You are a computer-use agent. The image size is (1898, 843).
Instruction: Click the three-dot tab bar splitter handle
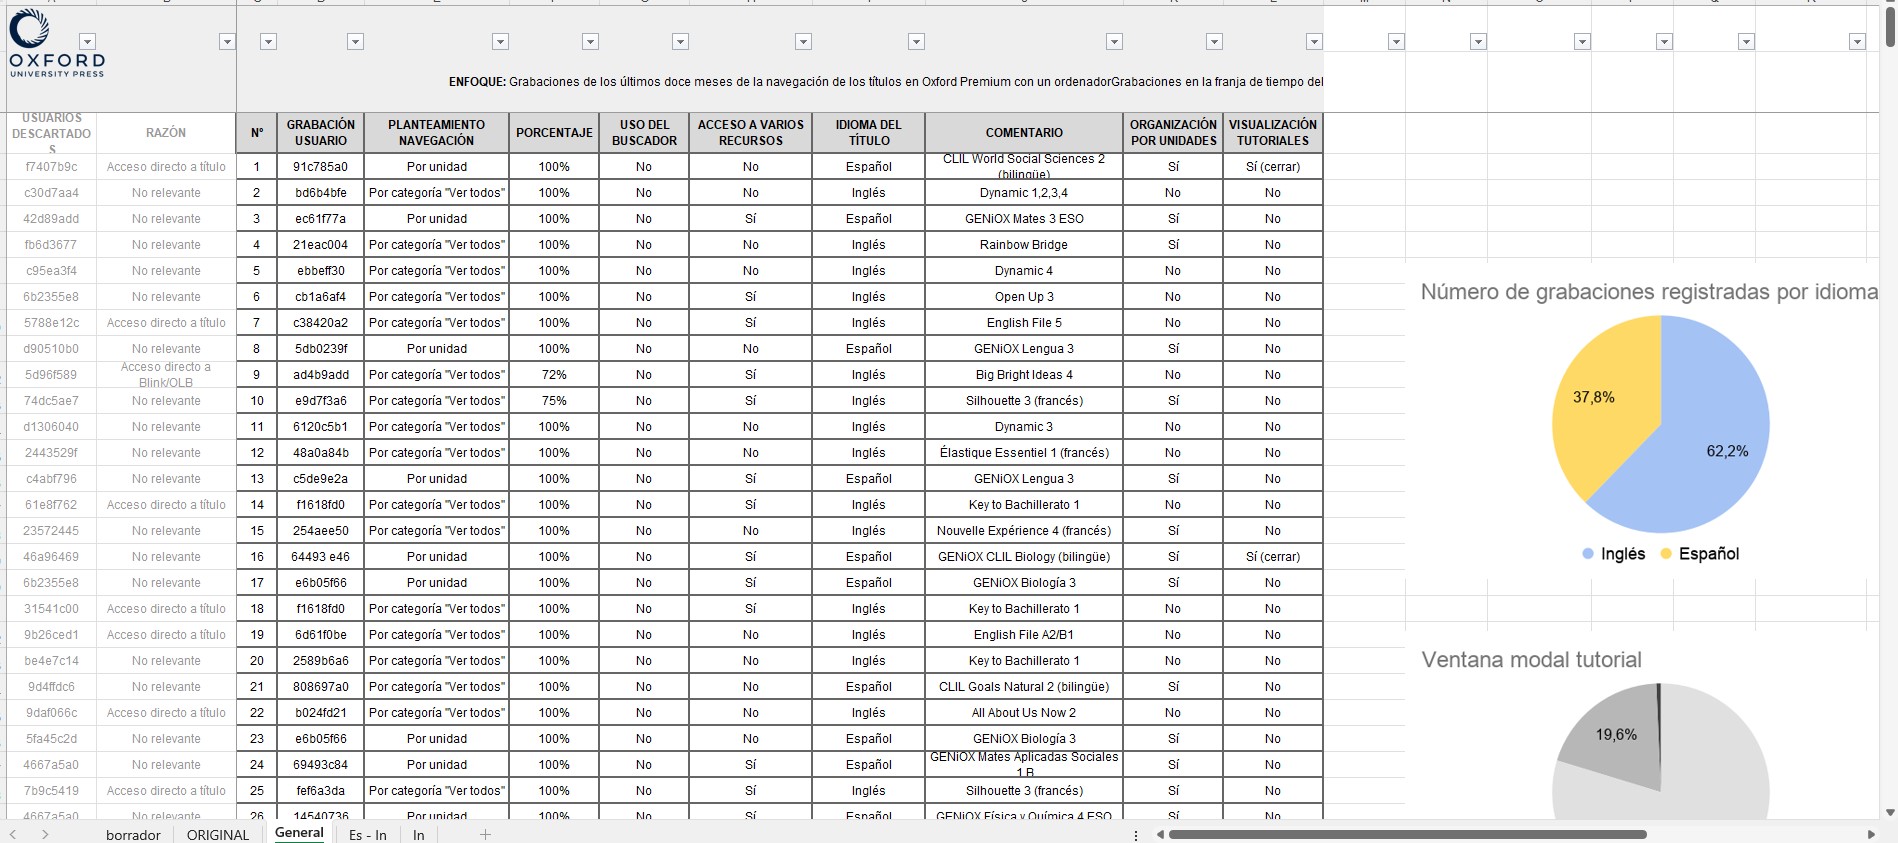point(1136,834)
